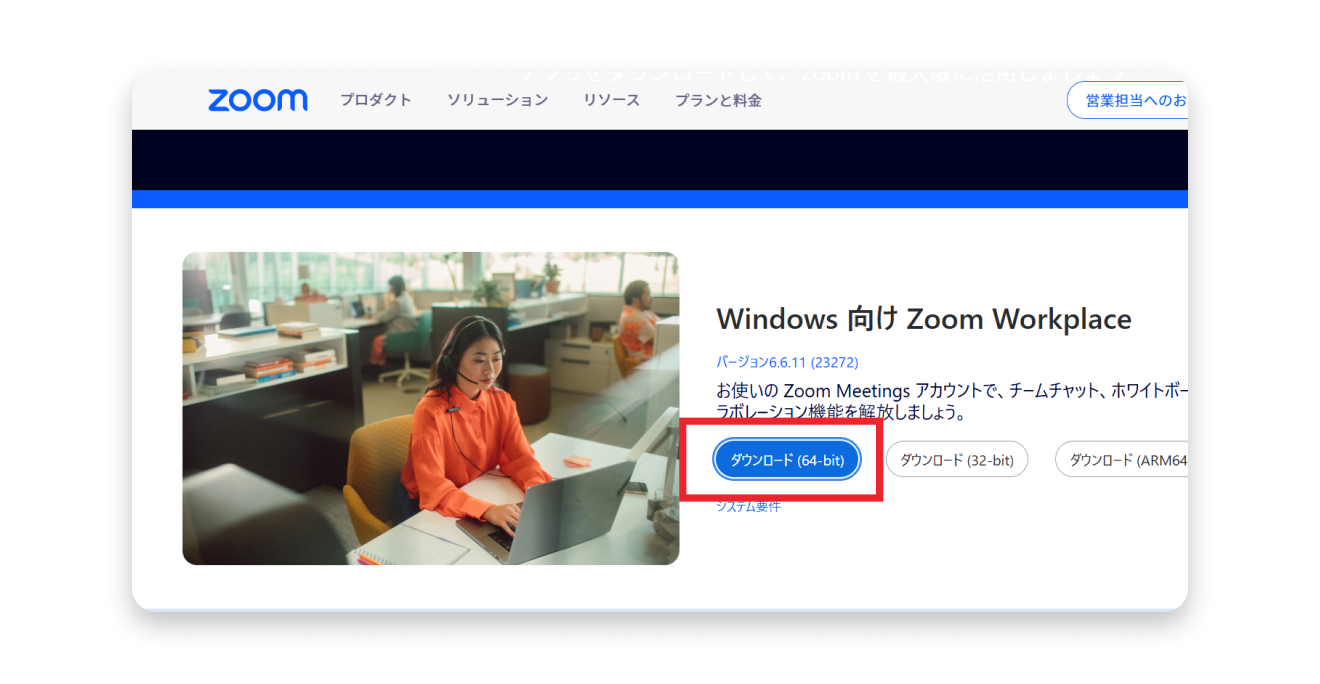
Task: Expand the リソース navigation menu
Action: [611, 100]
